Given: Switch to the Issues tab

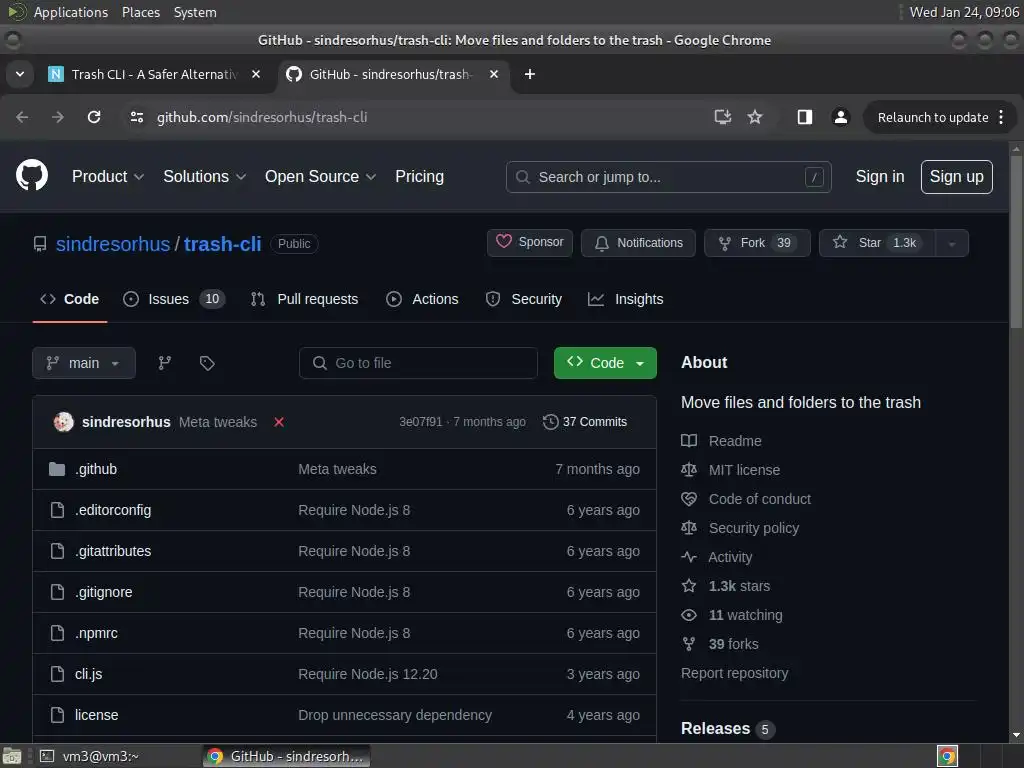Looking at the screenshot, I should (x=174, y=299).
